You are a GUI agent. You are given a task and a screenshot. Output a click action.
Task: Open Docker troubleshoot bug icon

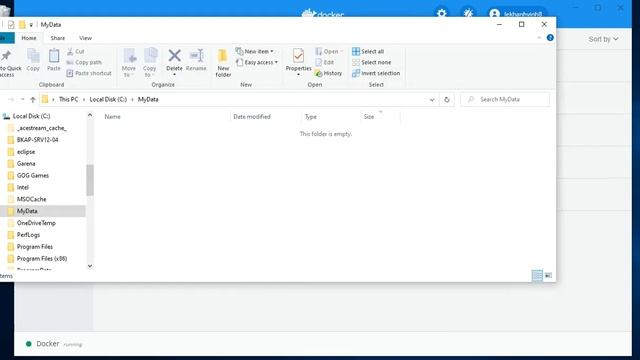click(x=468, y=13)
